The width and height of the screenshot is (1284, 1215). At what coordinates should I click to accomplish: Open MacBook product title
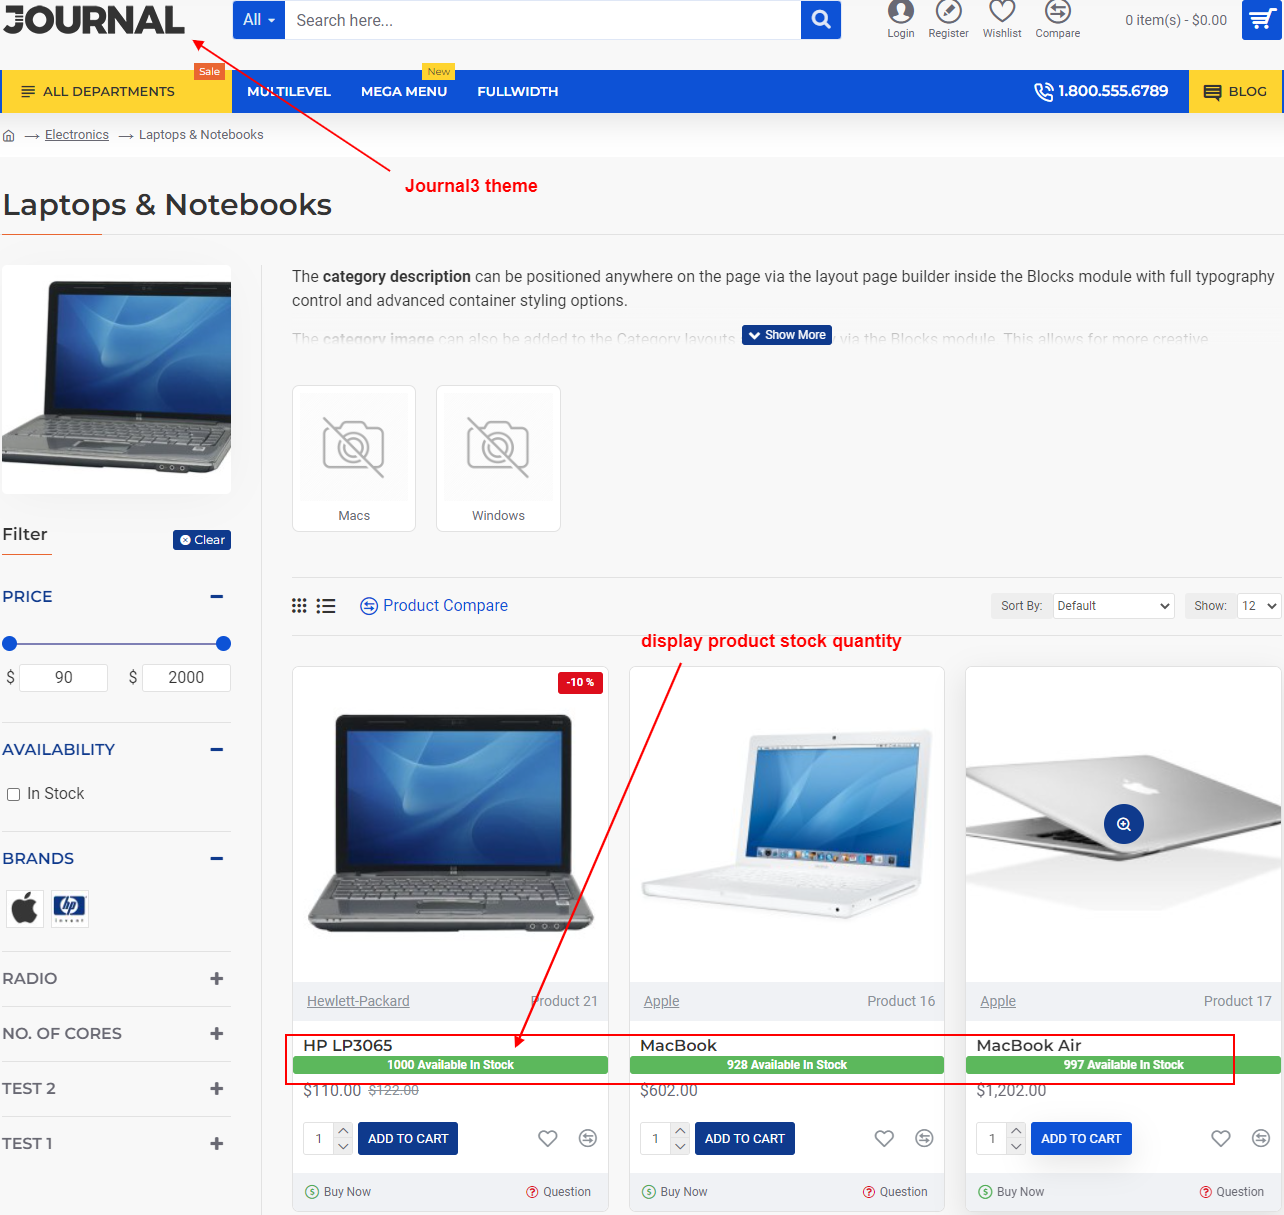click(678, 1045)
